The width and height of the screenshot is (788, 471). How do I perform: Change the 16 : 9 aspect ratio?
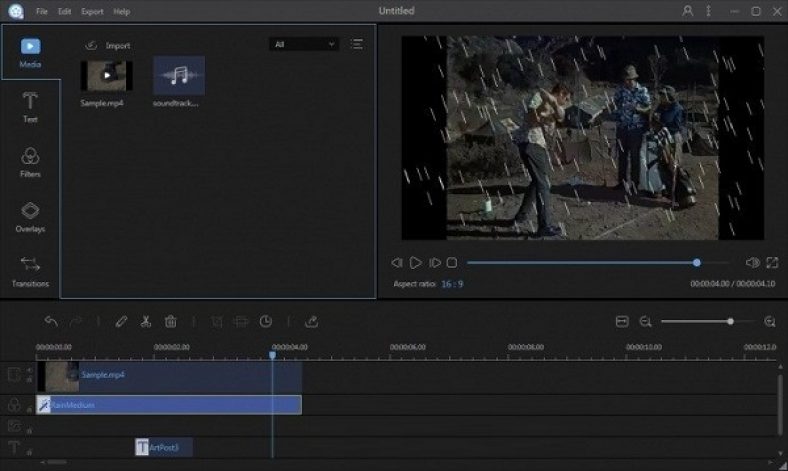coord(452,284)
